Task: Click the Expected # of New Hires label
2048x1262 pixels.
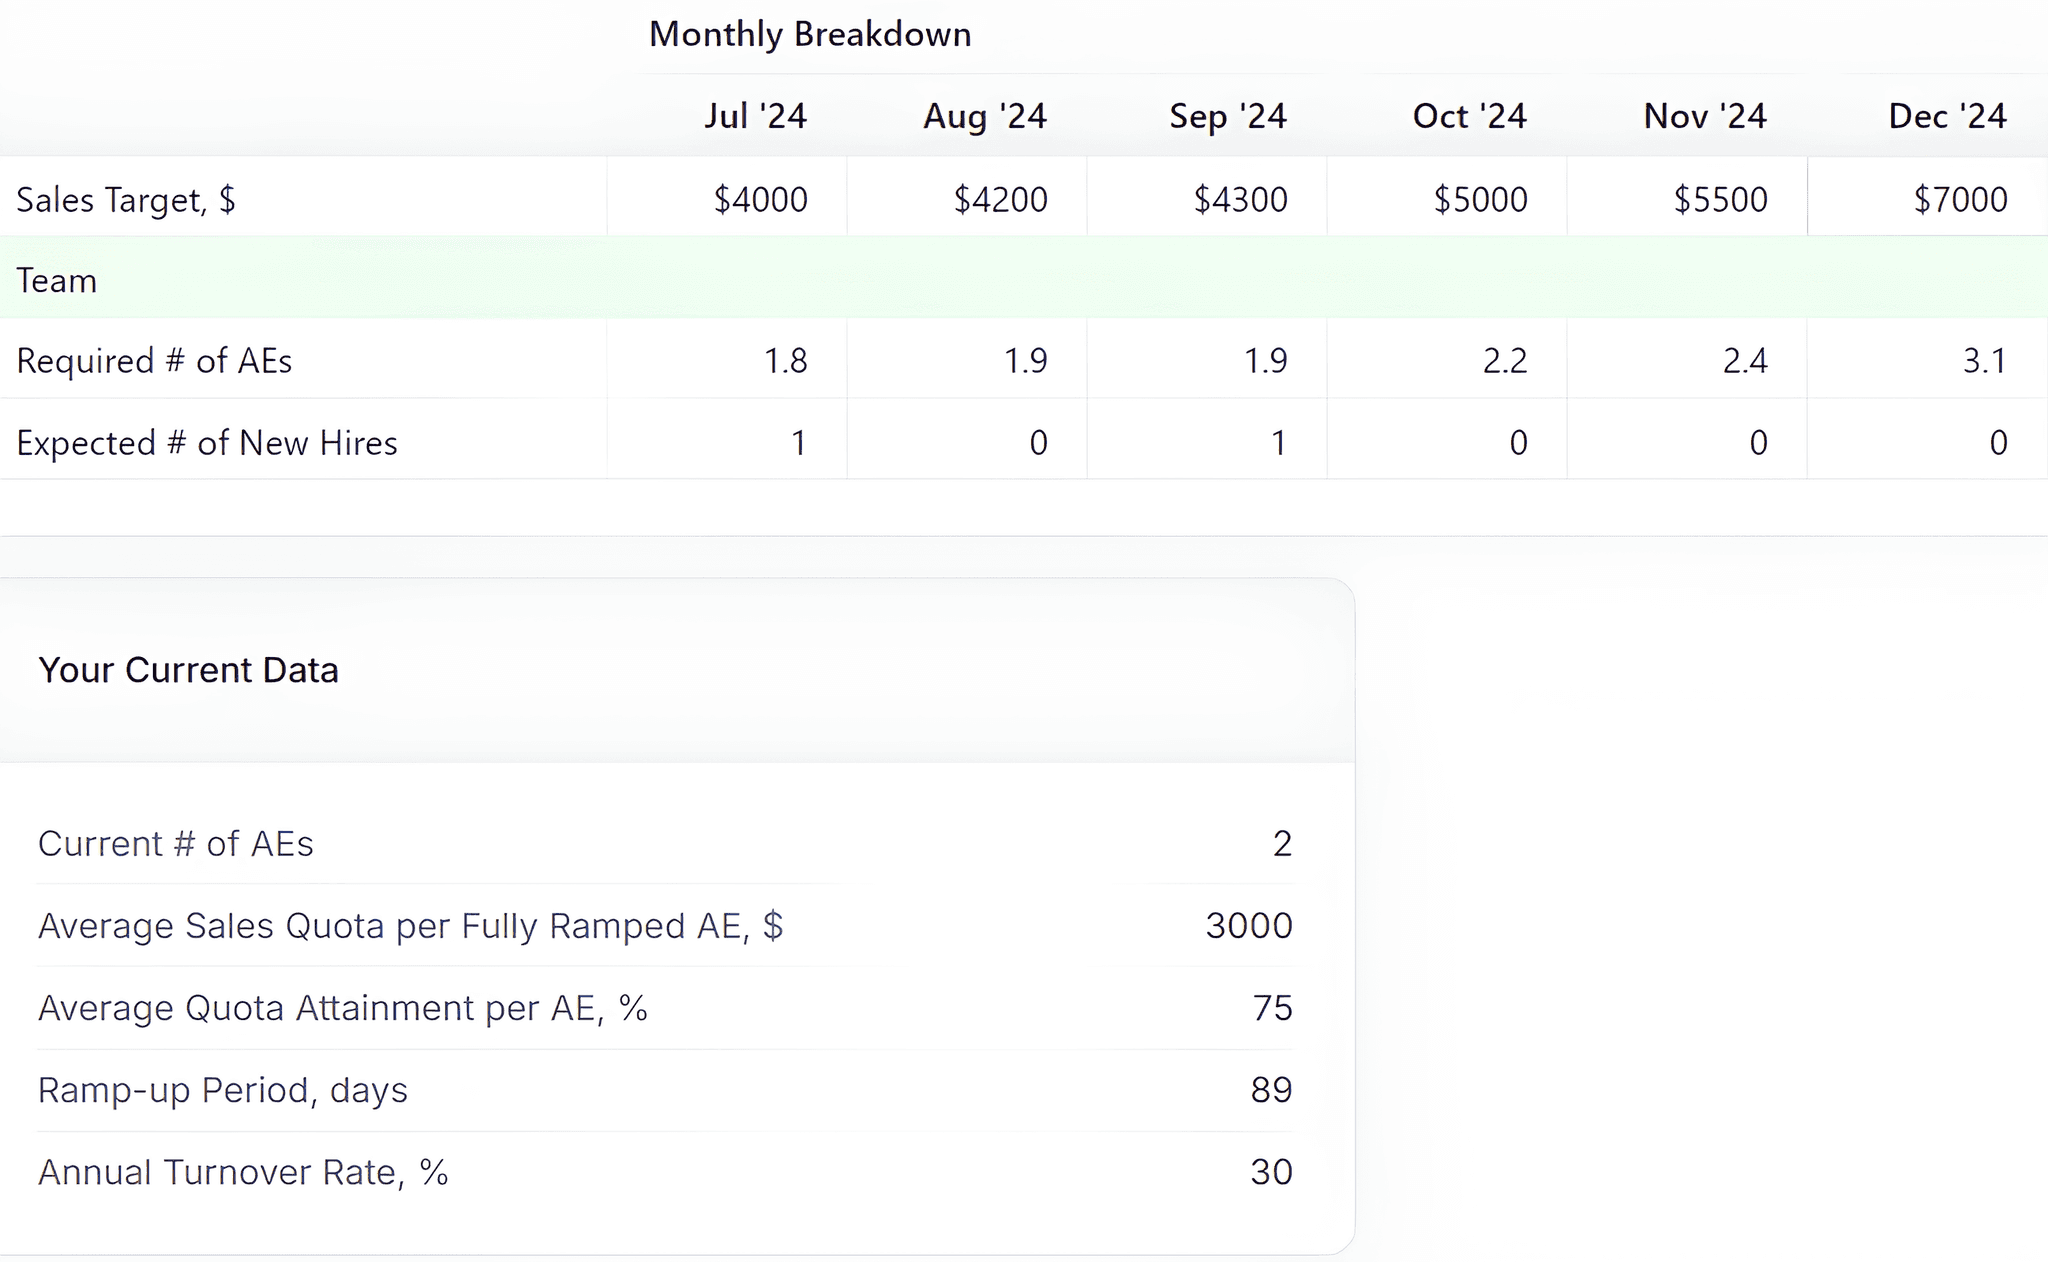Action: click(207, 443)
